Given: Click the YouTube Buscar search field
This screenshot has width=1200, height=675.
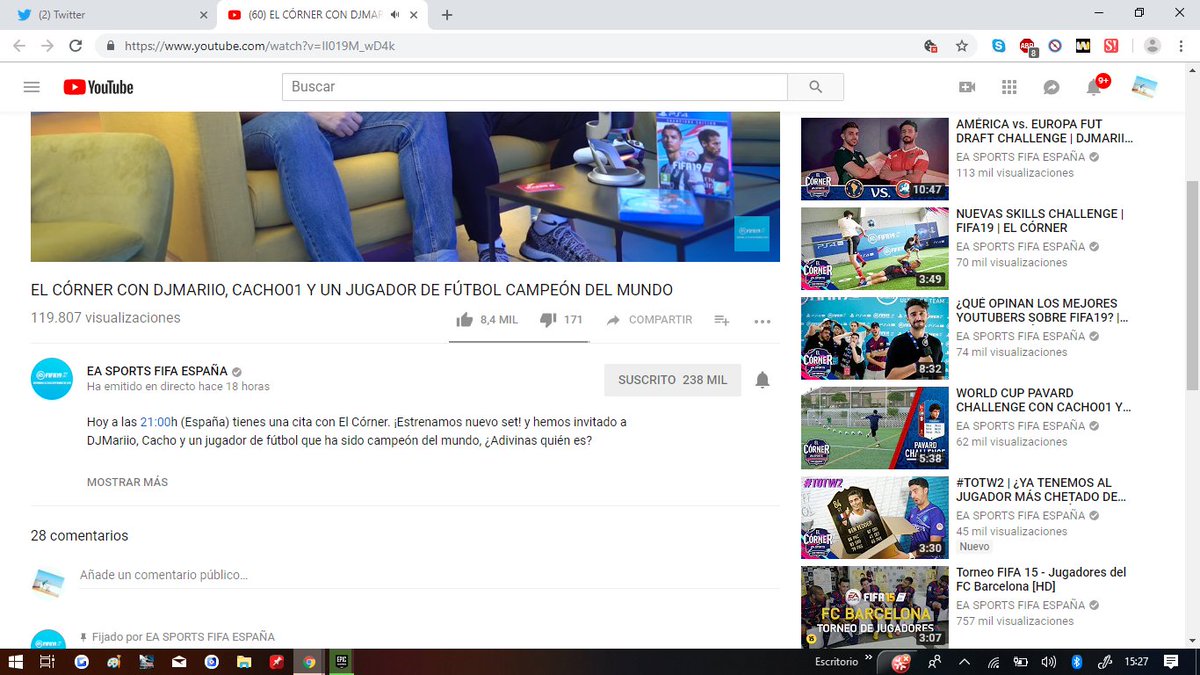Looking at the screenshot, I should pyautogui.click(x=535, y=87).
